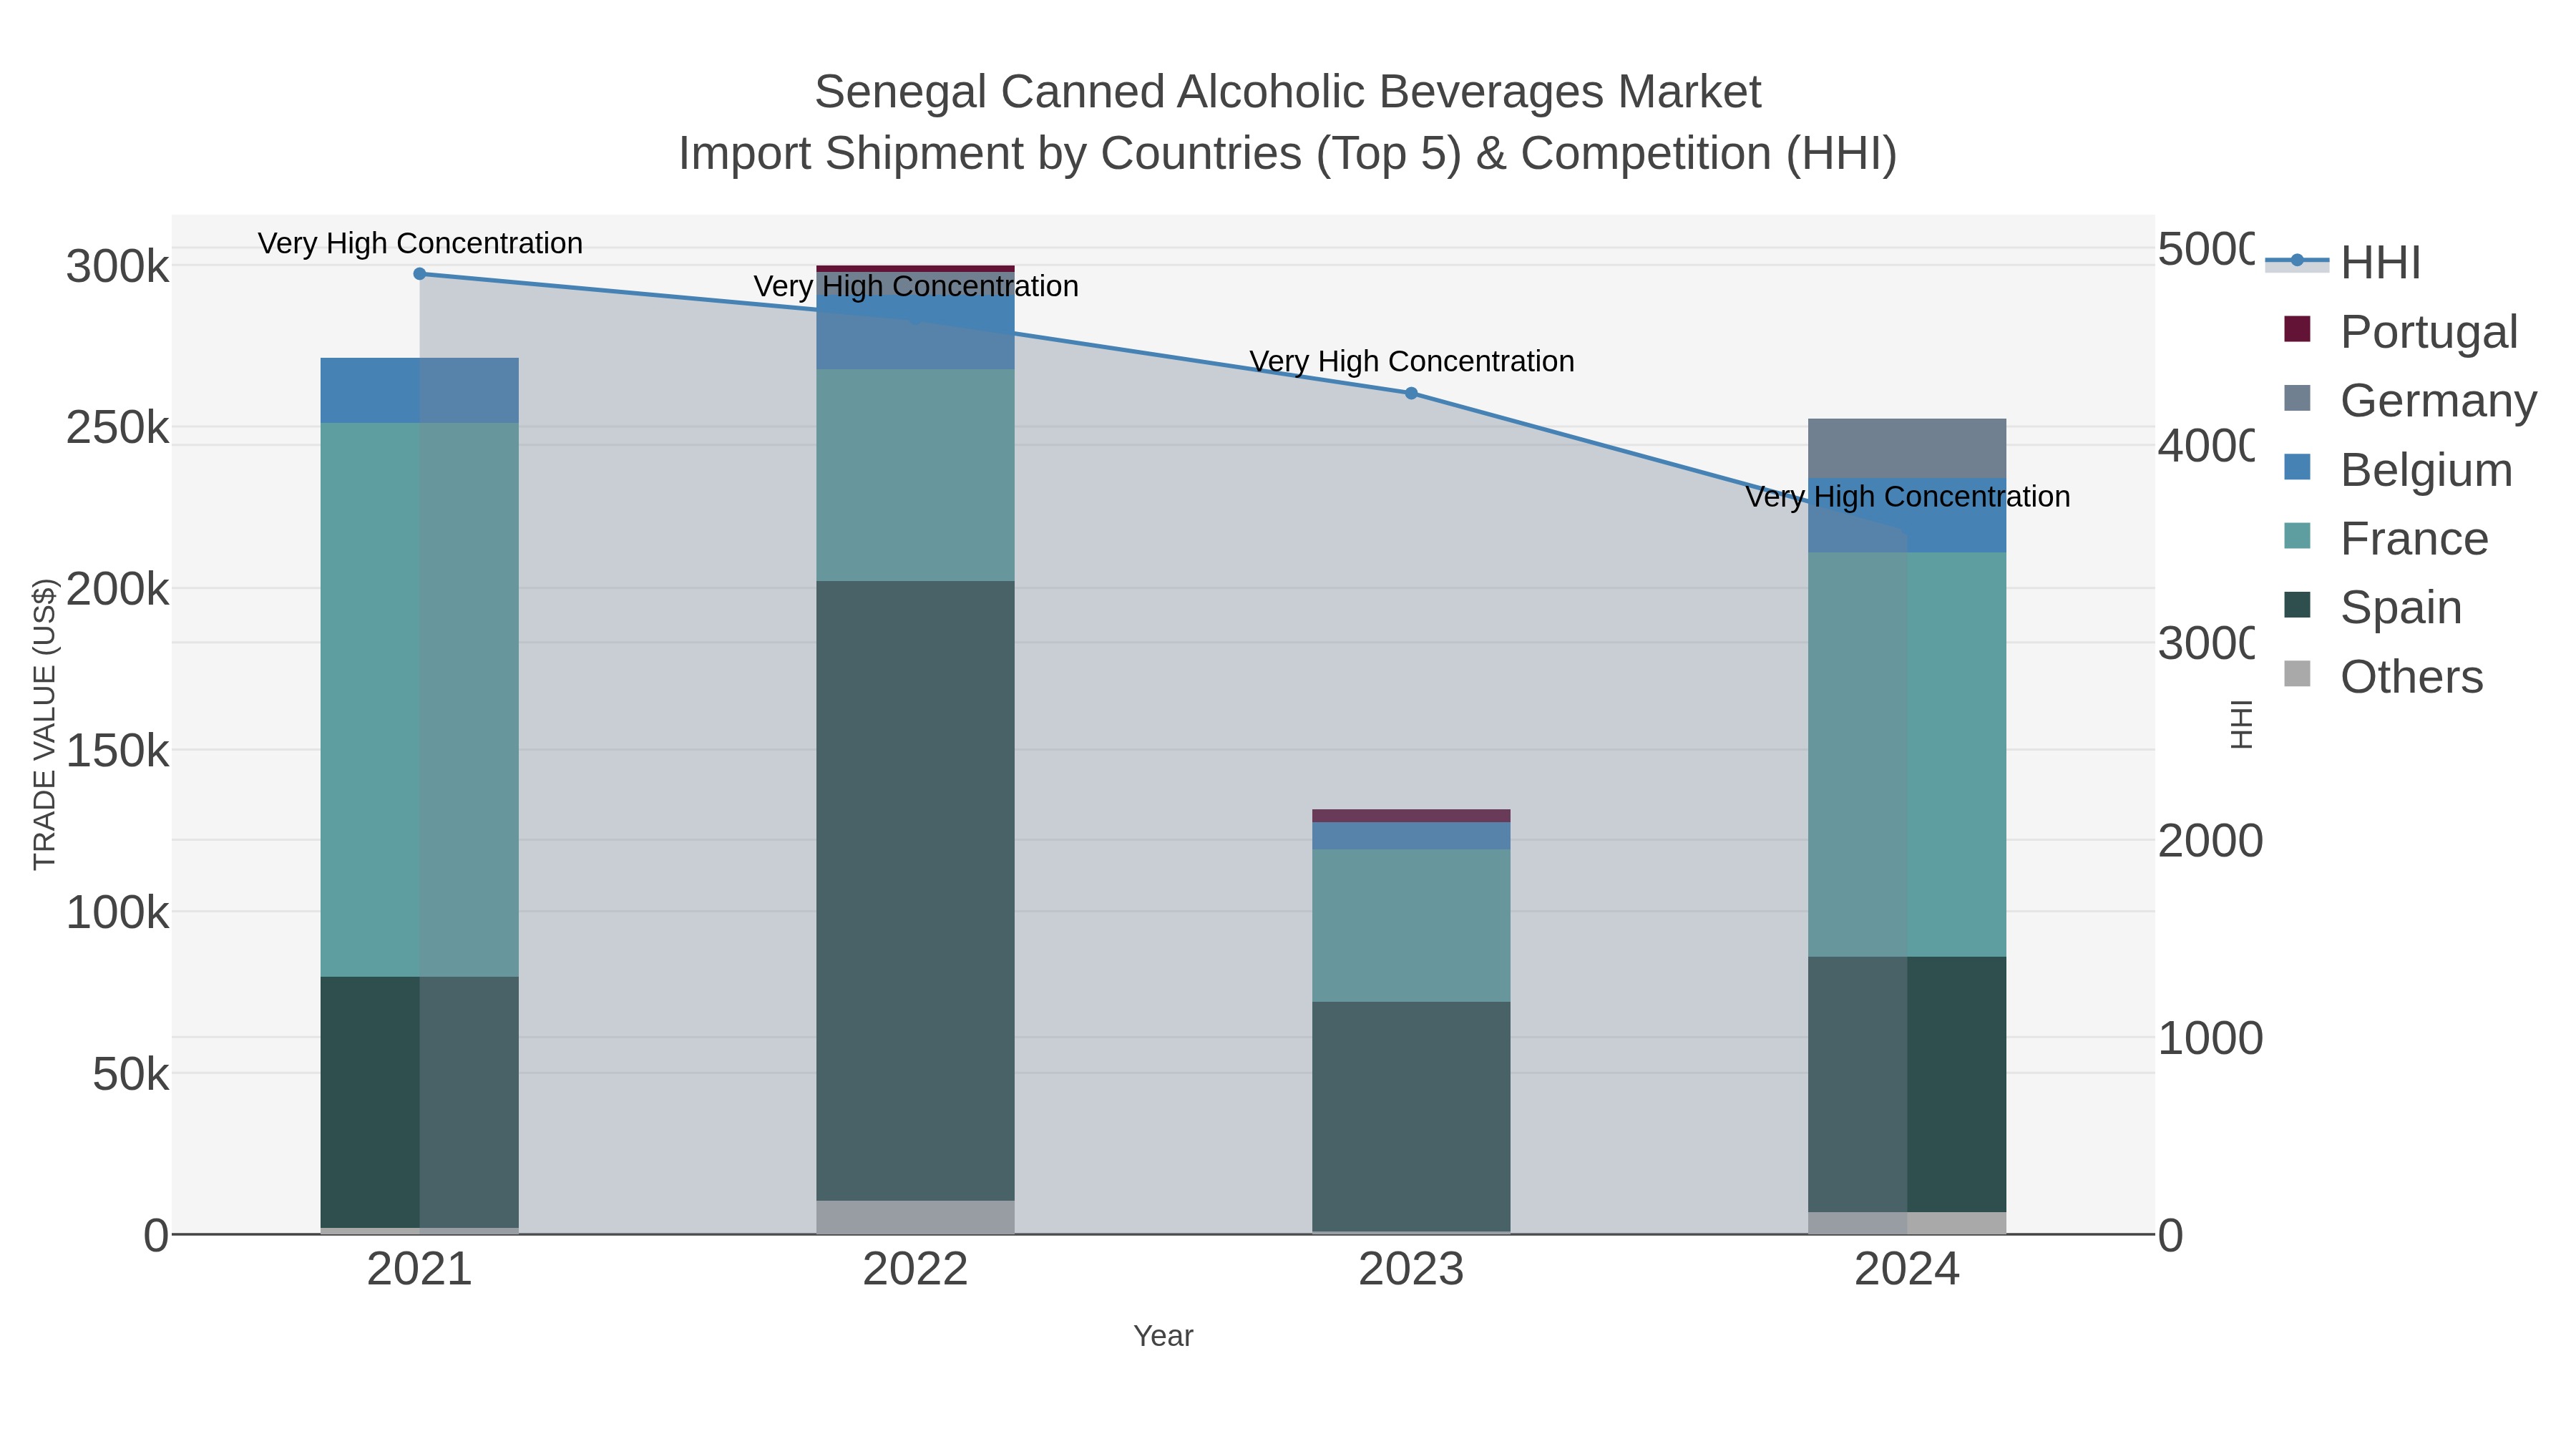The height and width of the screenshot is (1449, 2576).
Task: Click the Portugal segment of the 2023 bar
Action: point(1411,816)
